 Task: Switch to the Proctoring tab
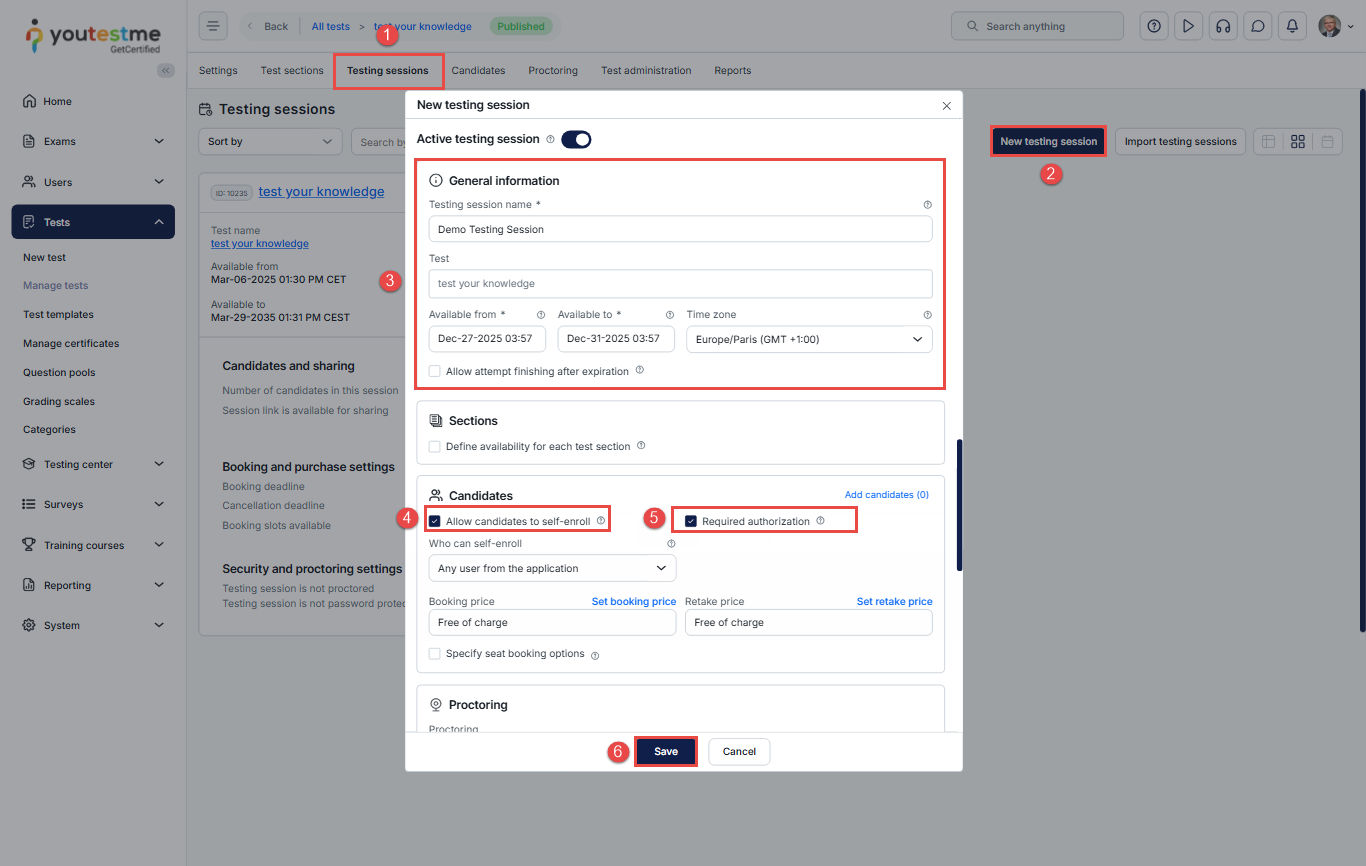553,71
